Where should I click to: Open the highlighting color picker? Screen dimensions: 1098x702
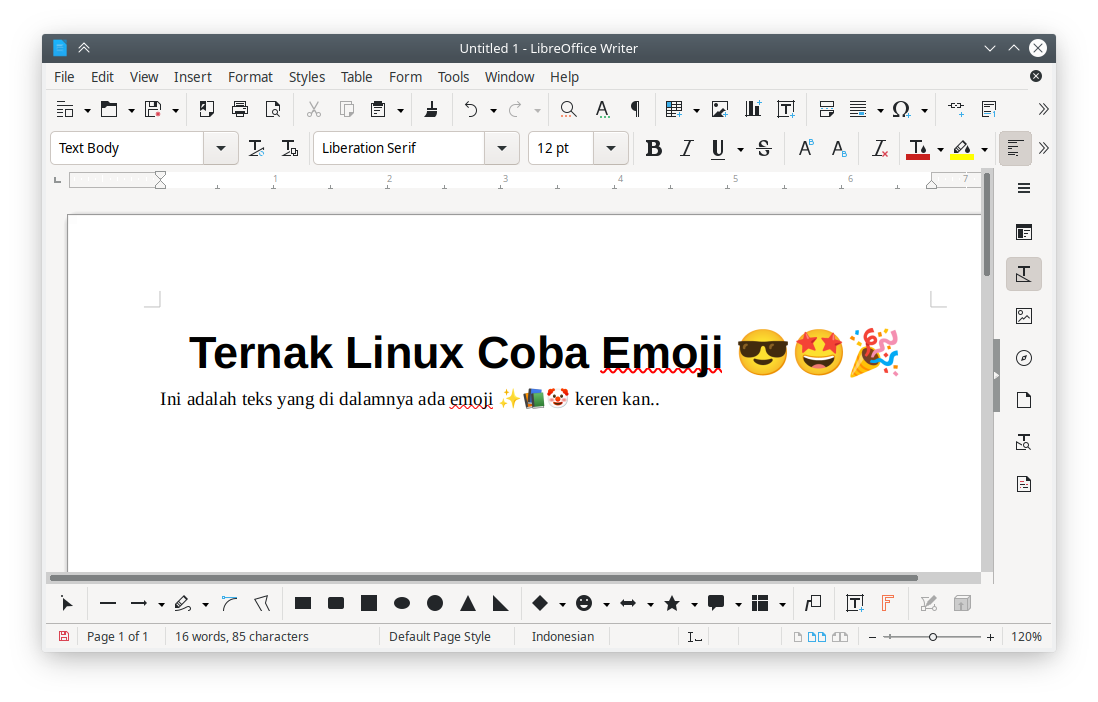(x=984, y=148)
